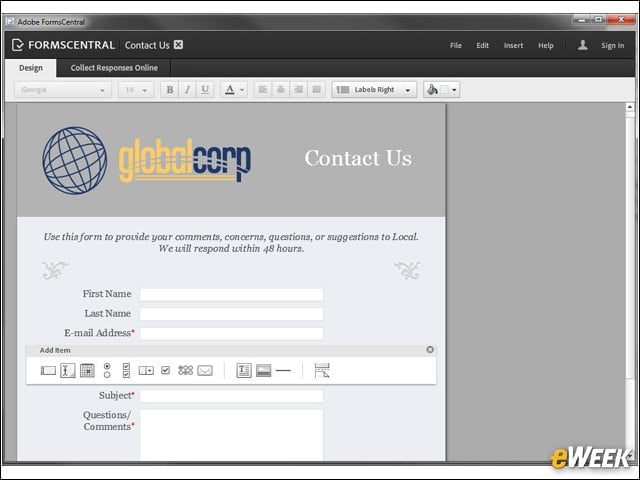The width and height of the screenshot is (640, 480).
Task: Open the File menu
Action: click(x=456, y=45)
